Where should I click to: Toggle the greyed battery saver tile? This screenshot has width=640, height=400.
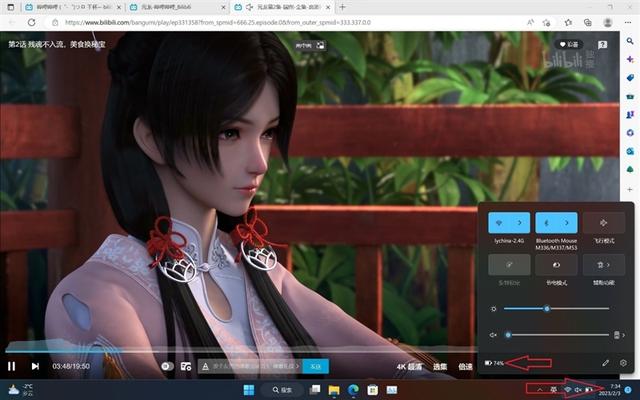pos(509,265)
